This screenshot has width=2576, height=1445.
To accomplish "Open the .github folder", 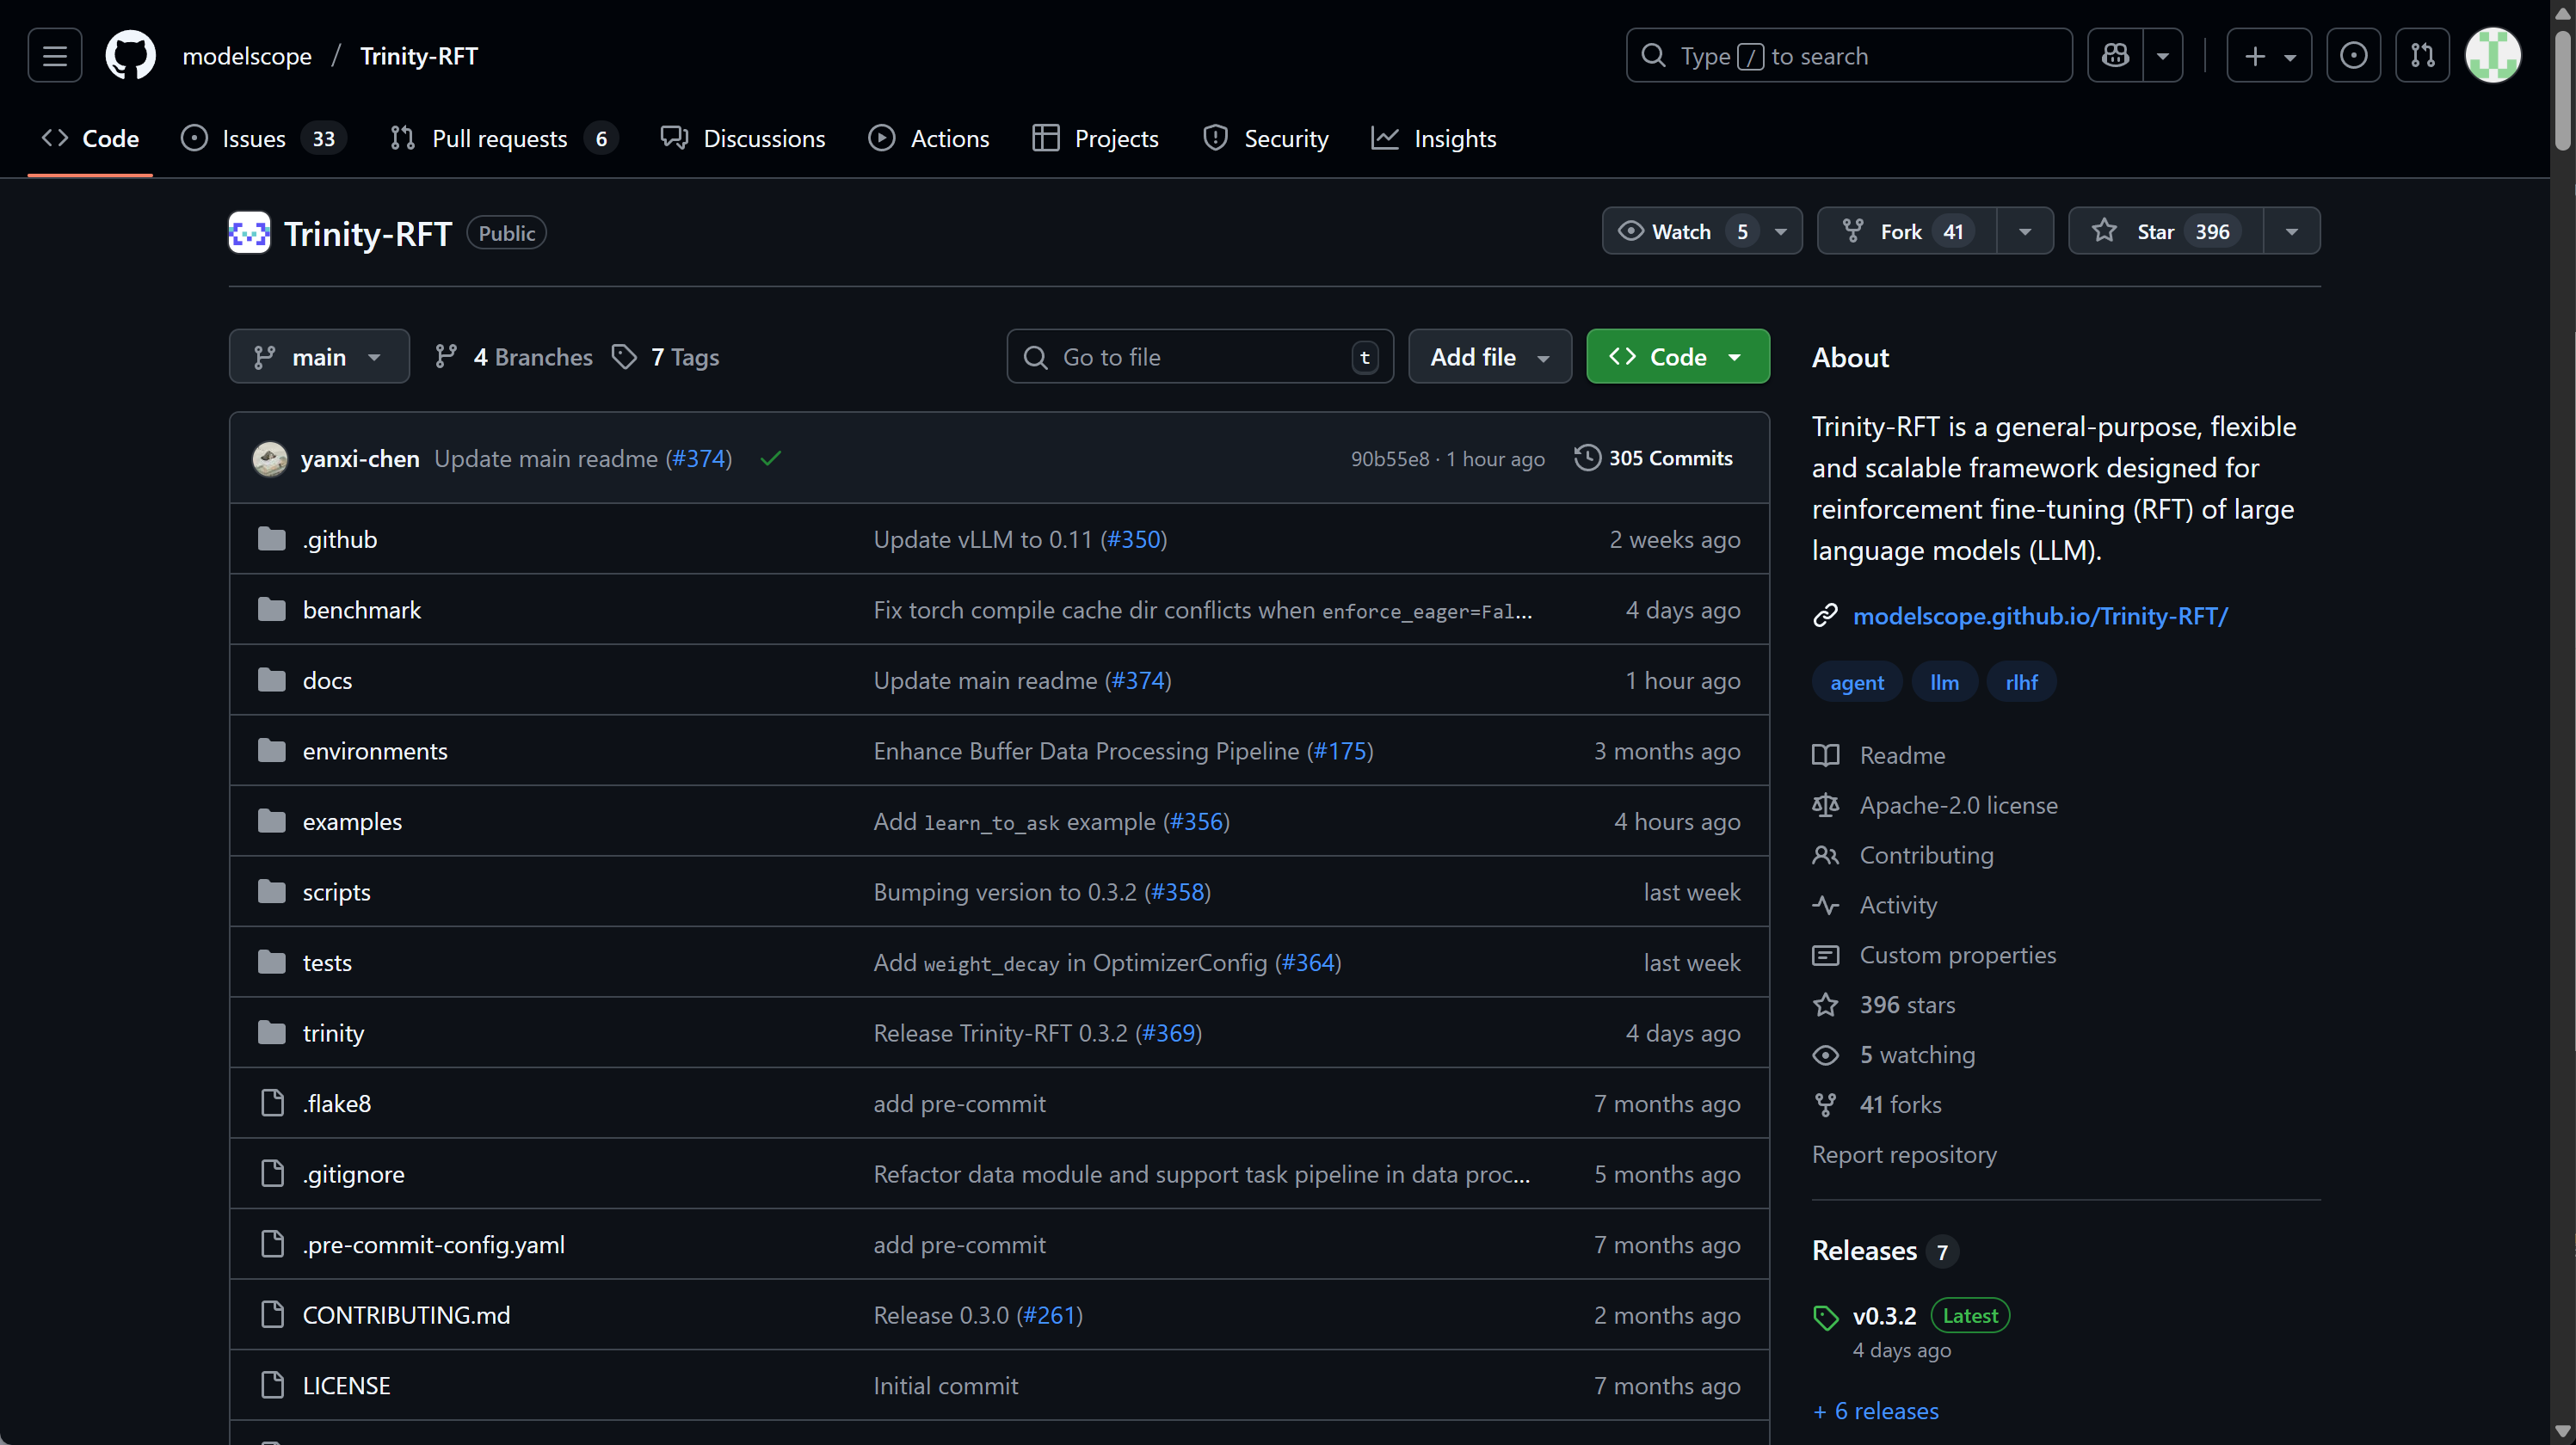I will [x=340, y=539].
